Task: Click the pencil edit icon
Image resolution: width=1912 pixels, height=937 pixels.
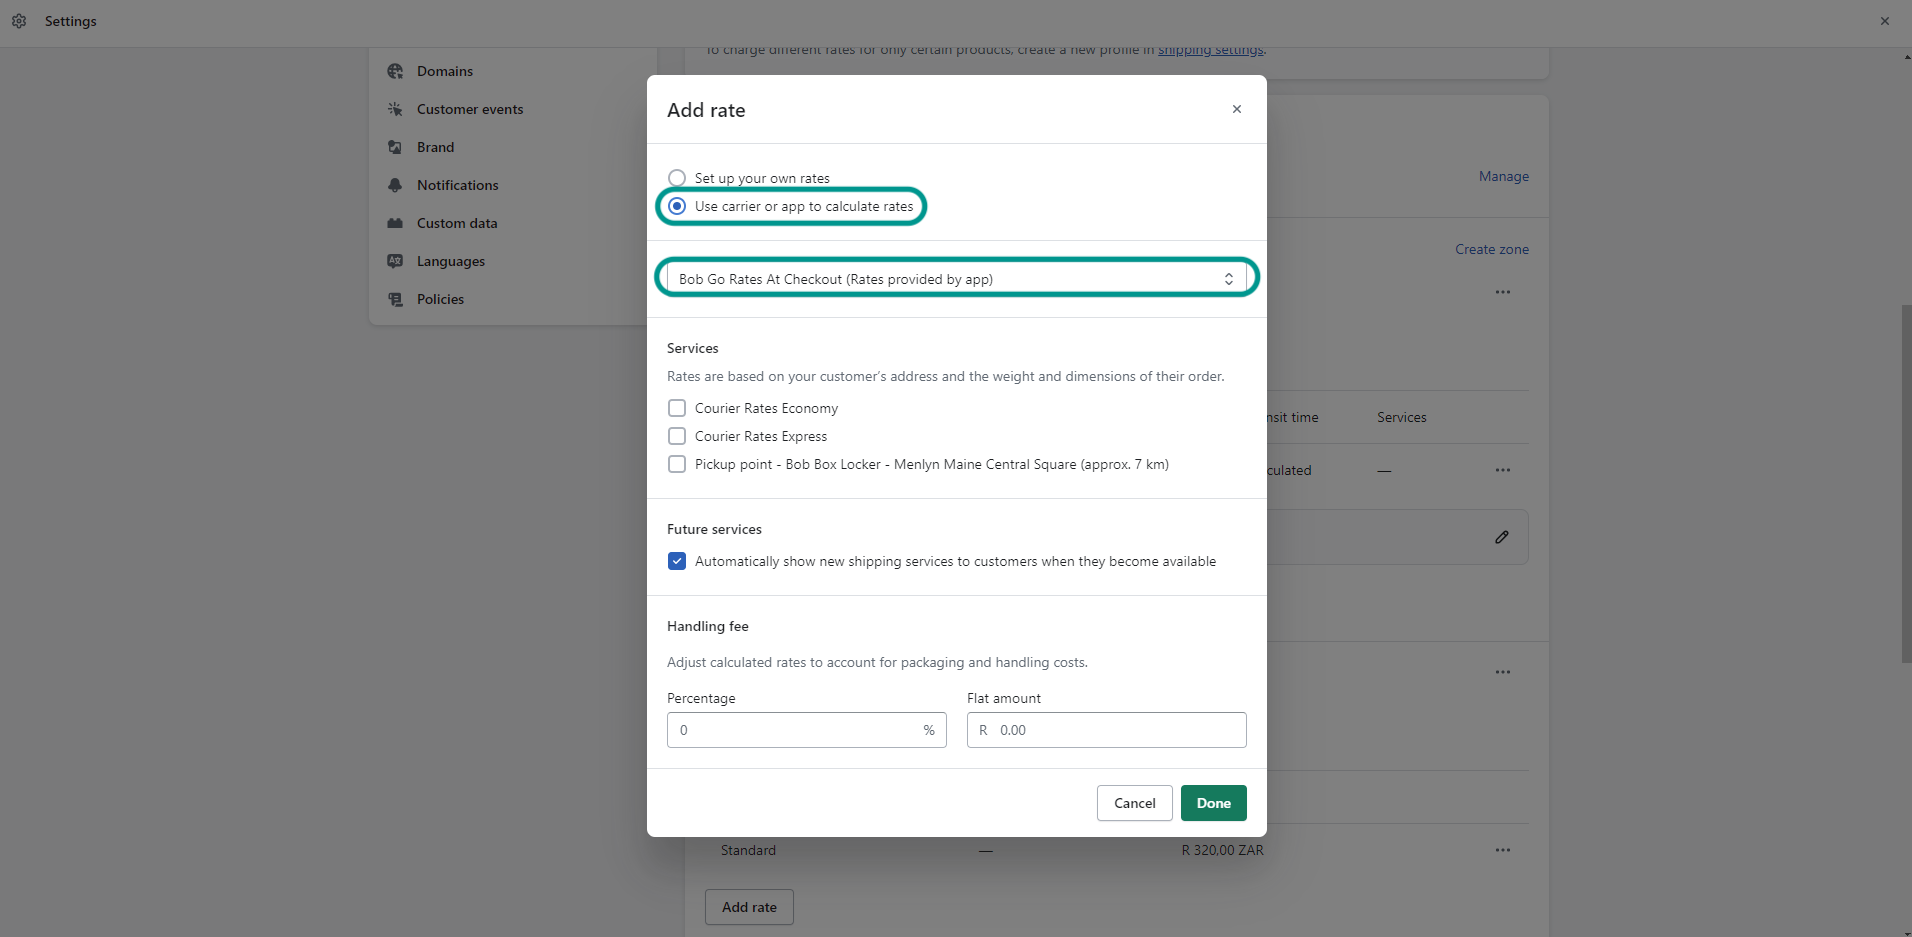Action: [1501, 537]
